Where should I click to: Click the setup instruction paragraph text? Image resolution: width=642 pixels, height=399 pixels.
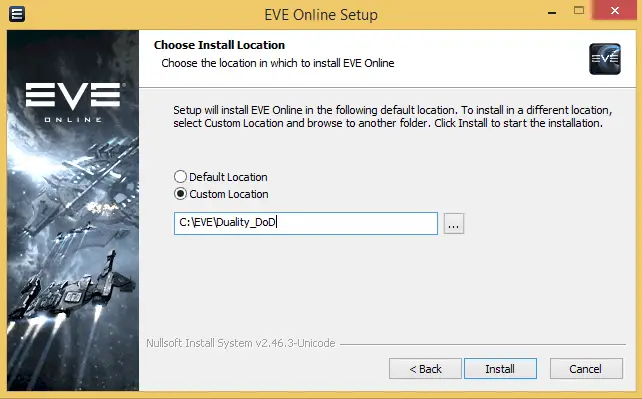[x=393, y=117]
